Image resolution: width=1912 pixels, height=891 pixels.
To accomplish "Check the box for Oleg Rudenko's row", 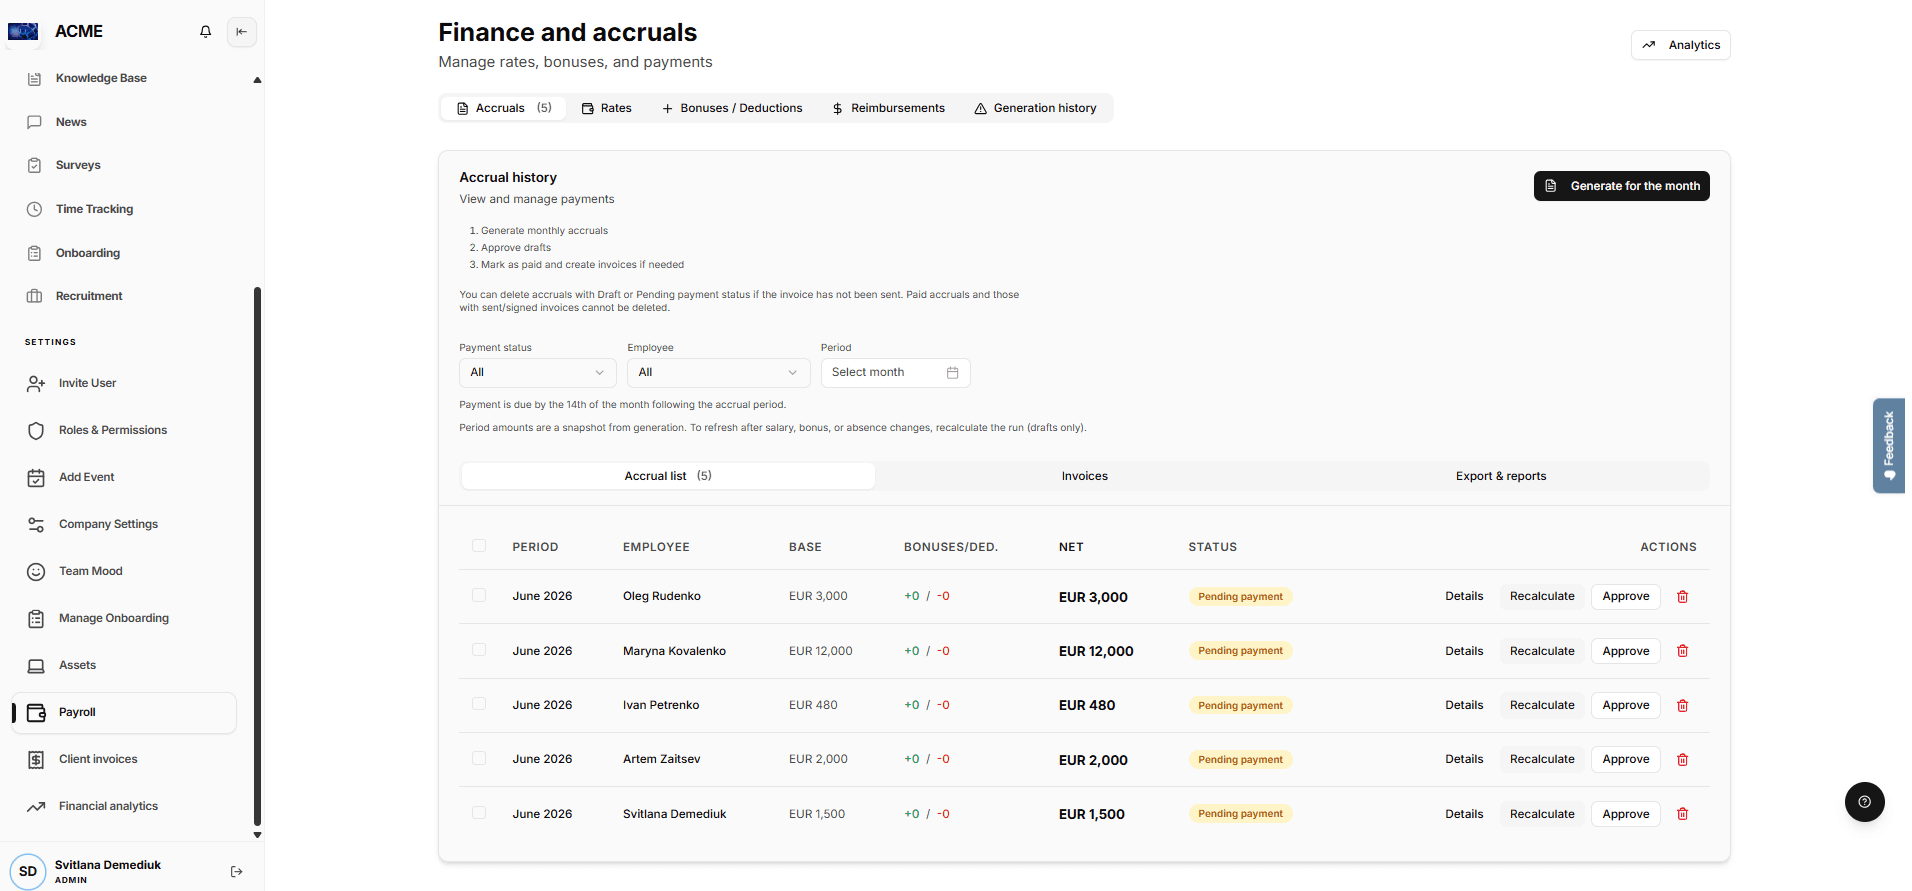I will pos(479,595).
